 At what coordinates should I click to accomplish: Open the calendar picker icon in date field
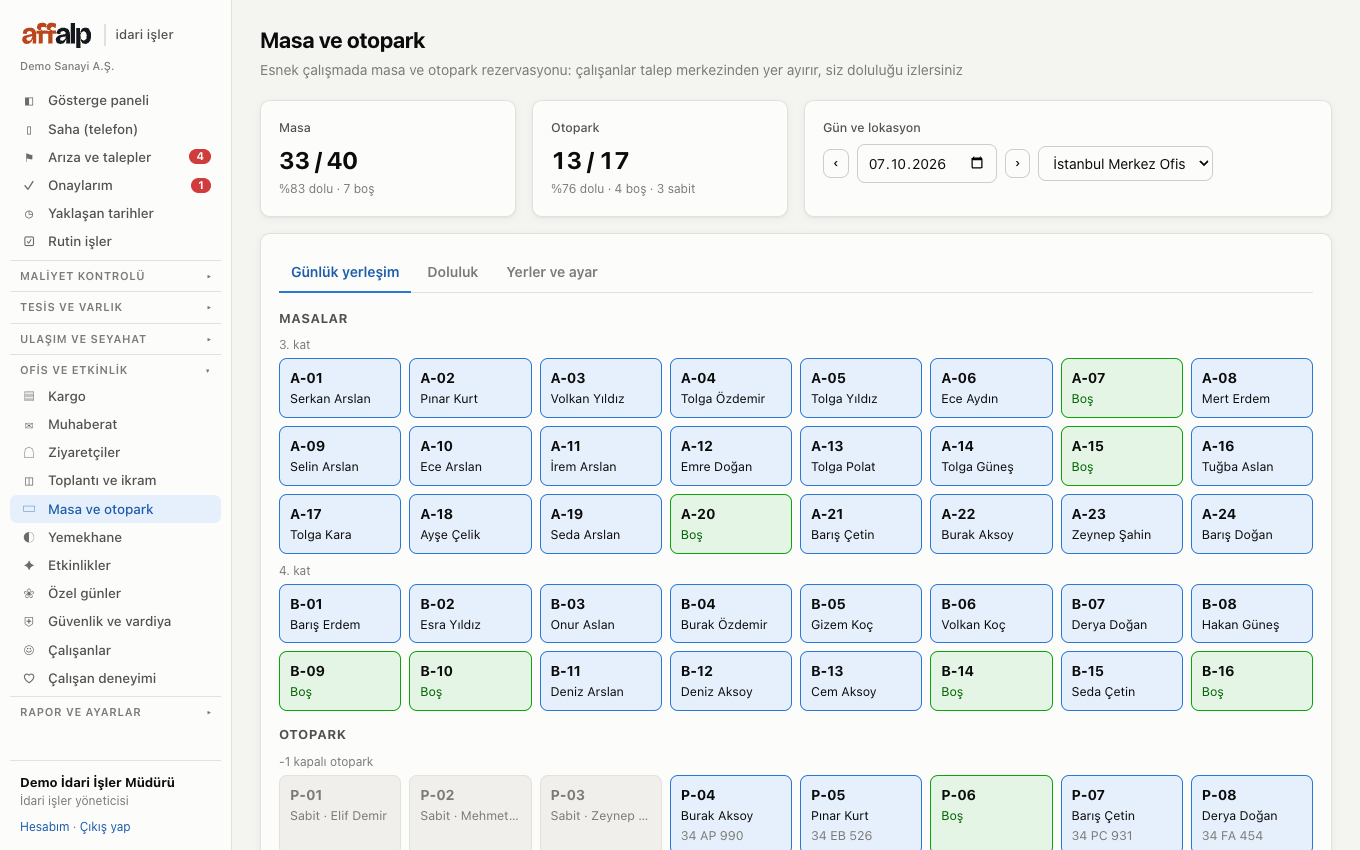[x=977, y=164]
